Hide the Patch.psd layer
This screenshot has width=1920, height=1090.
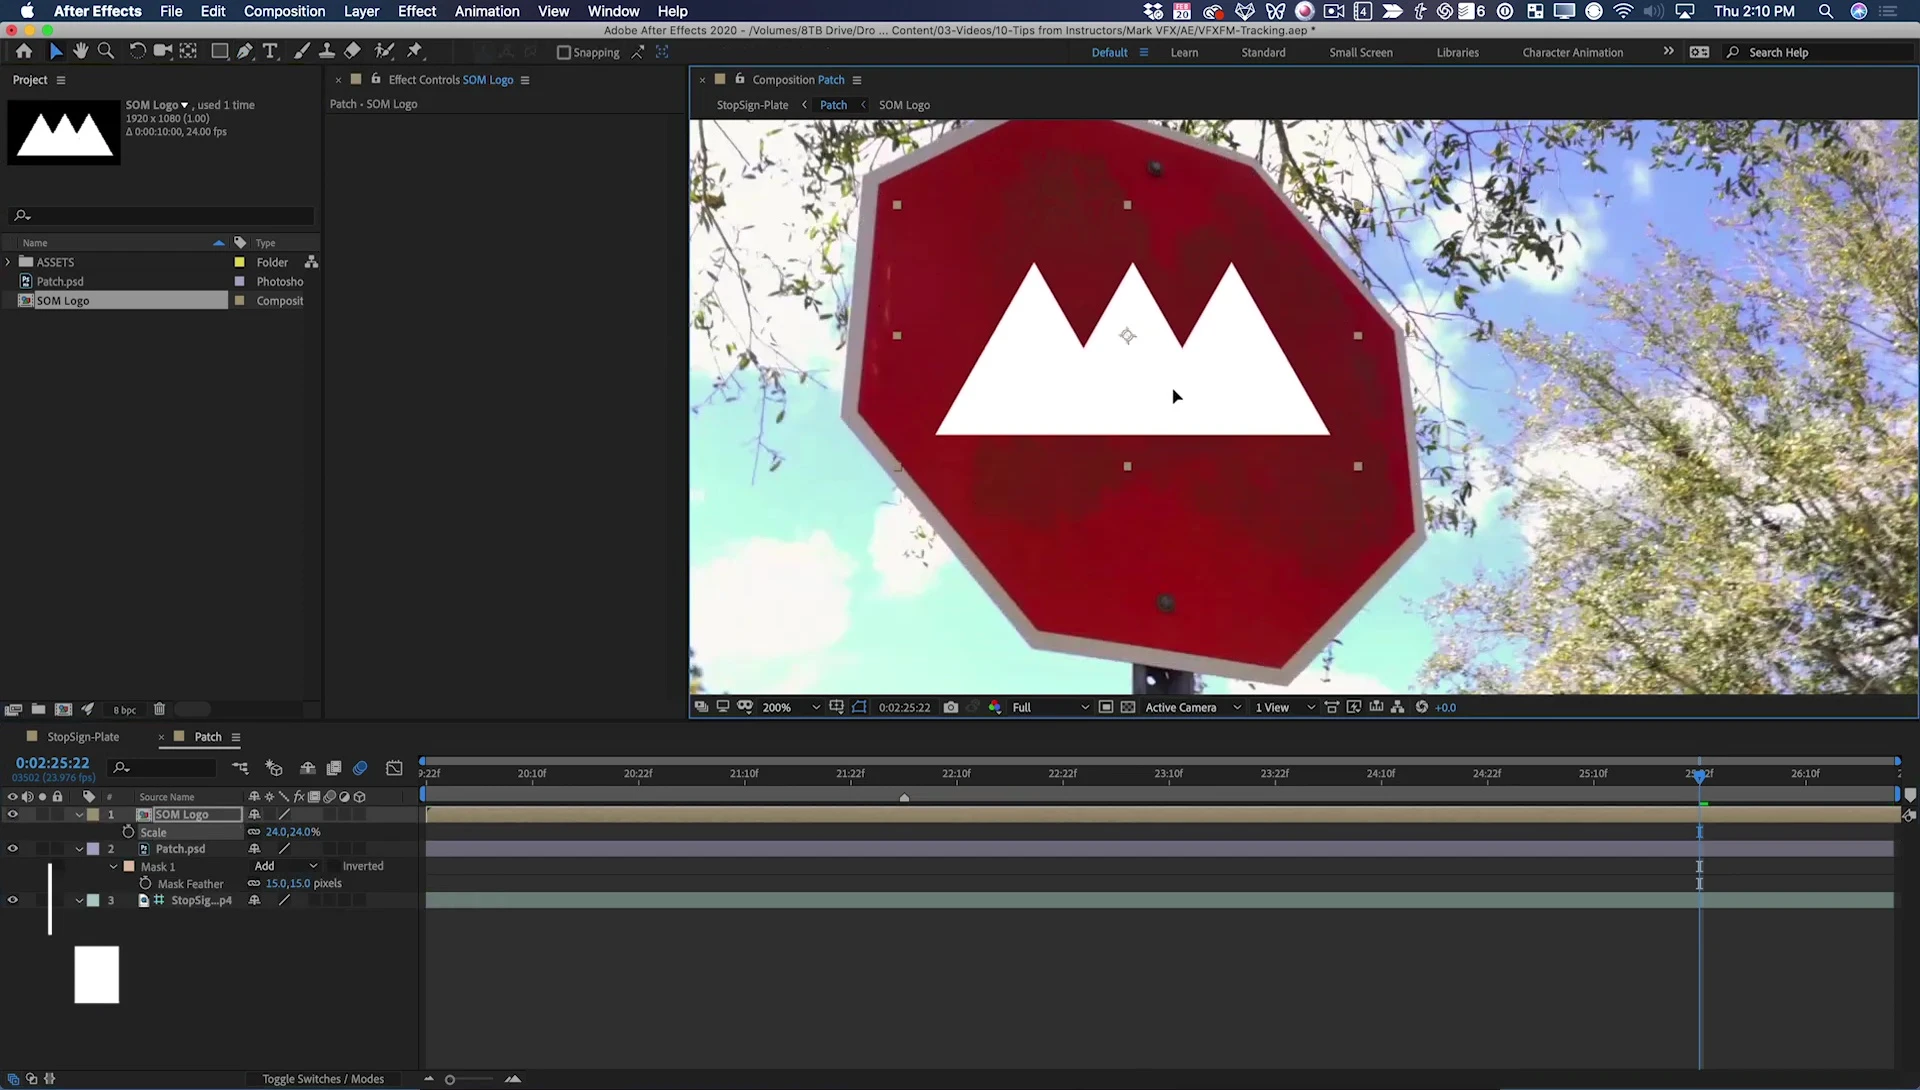point(12,848)
